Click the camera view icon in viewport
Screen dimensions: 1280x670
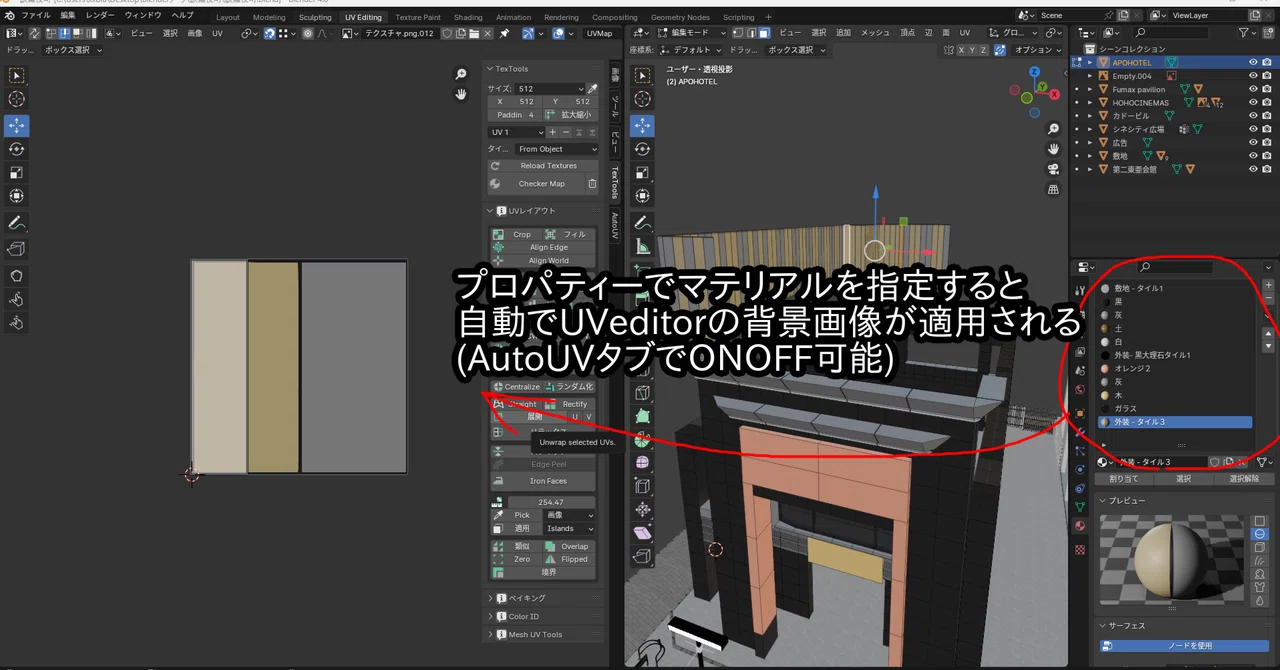click(x=1054, y=169)
